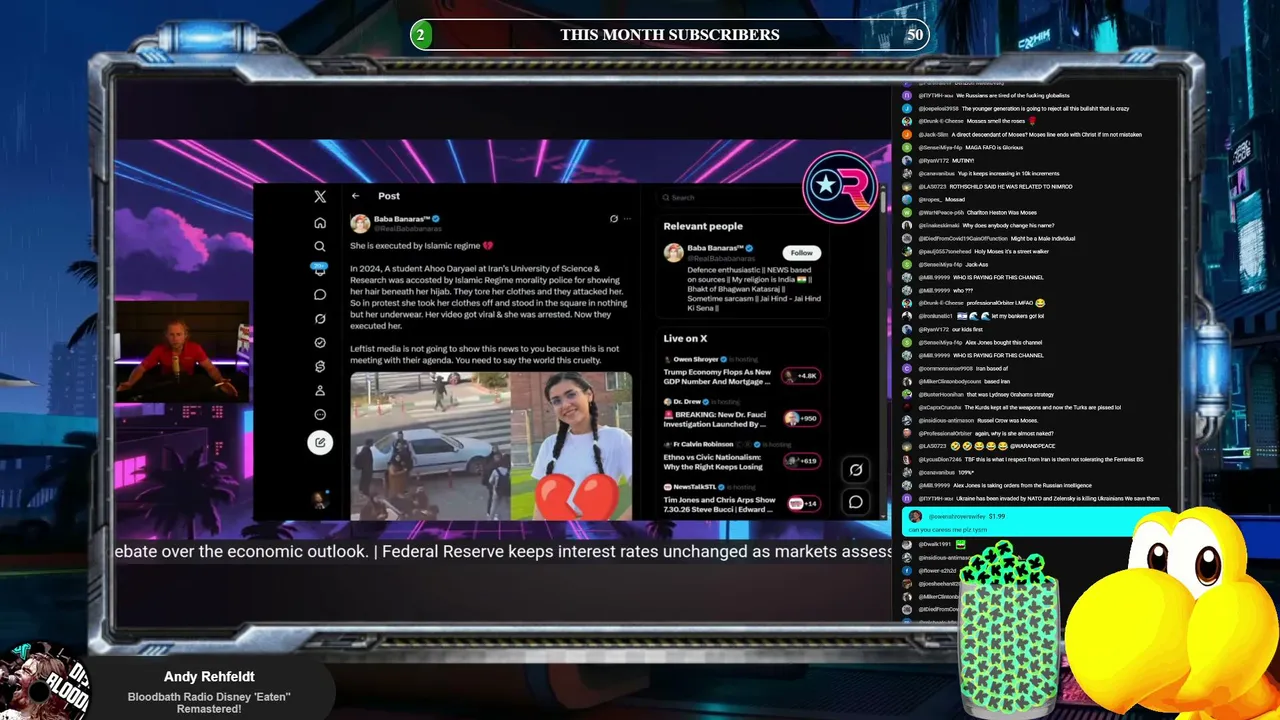Open the Home feed icon

tap(320, 222)
